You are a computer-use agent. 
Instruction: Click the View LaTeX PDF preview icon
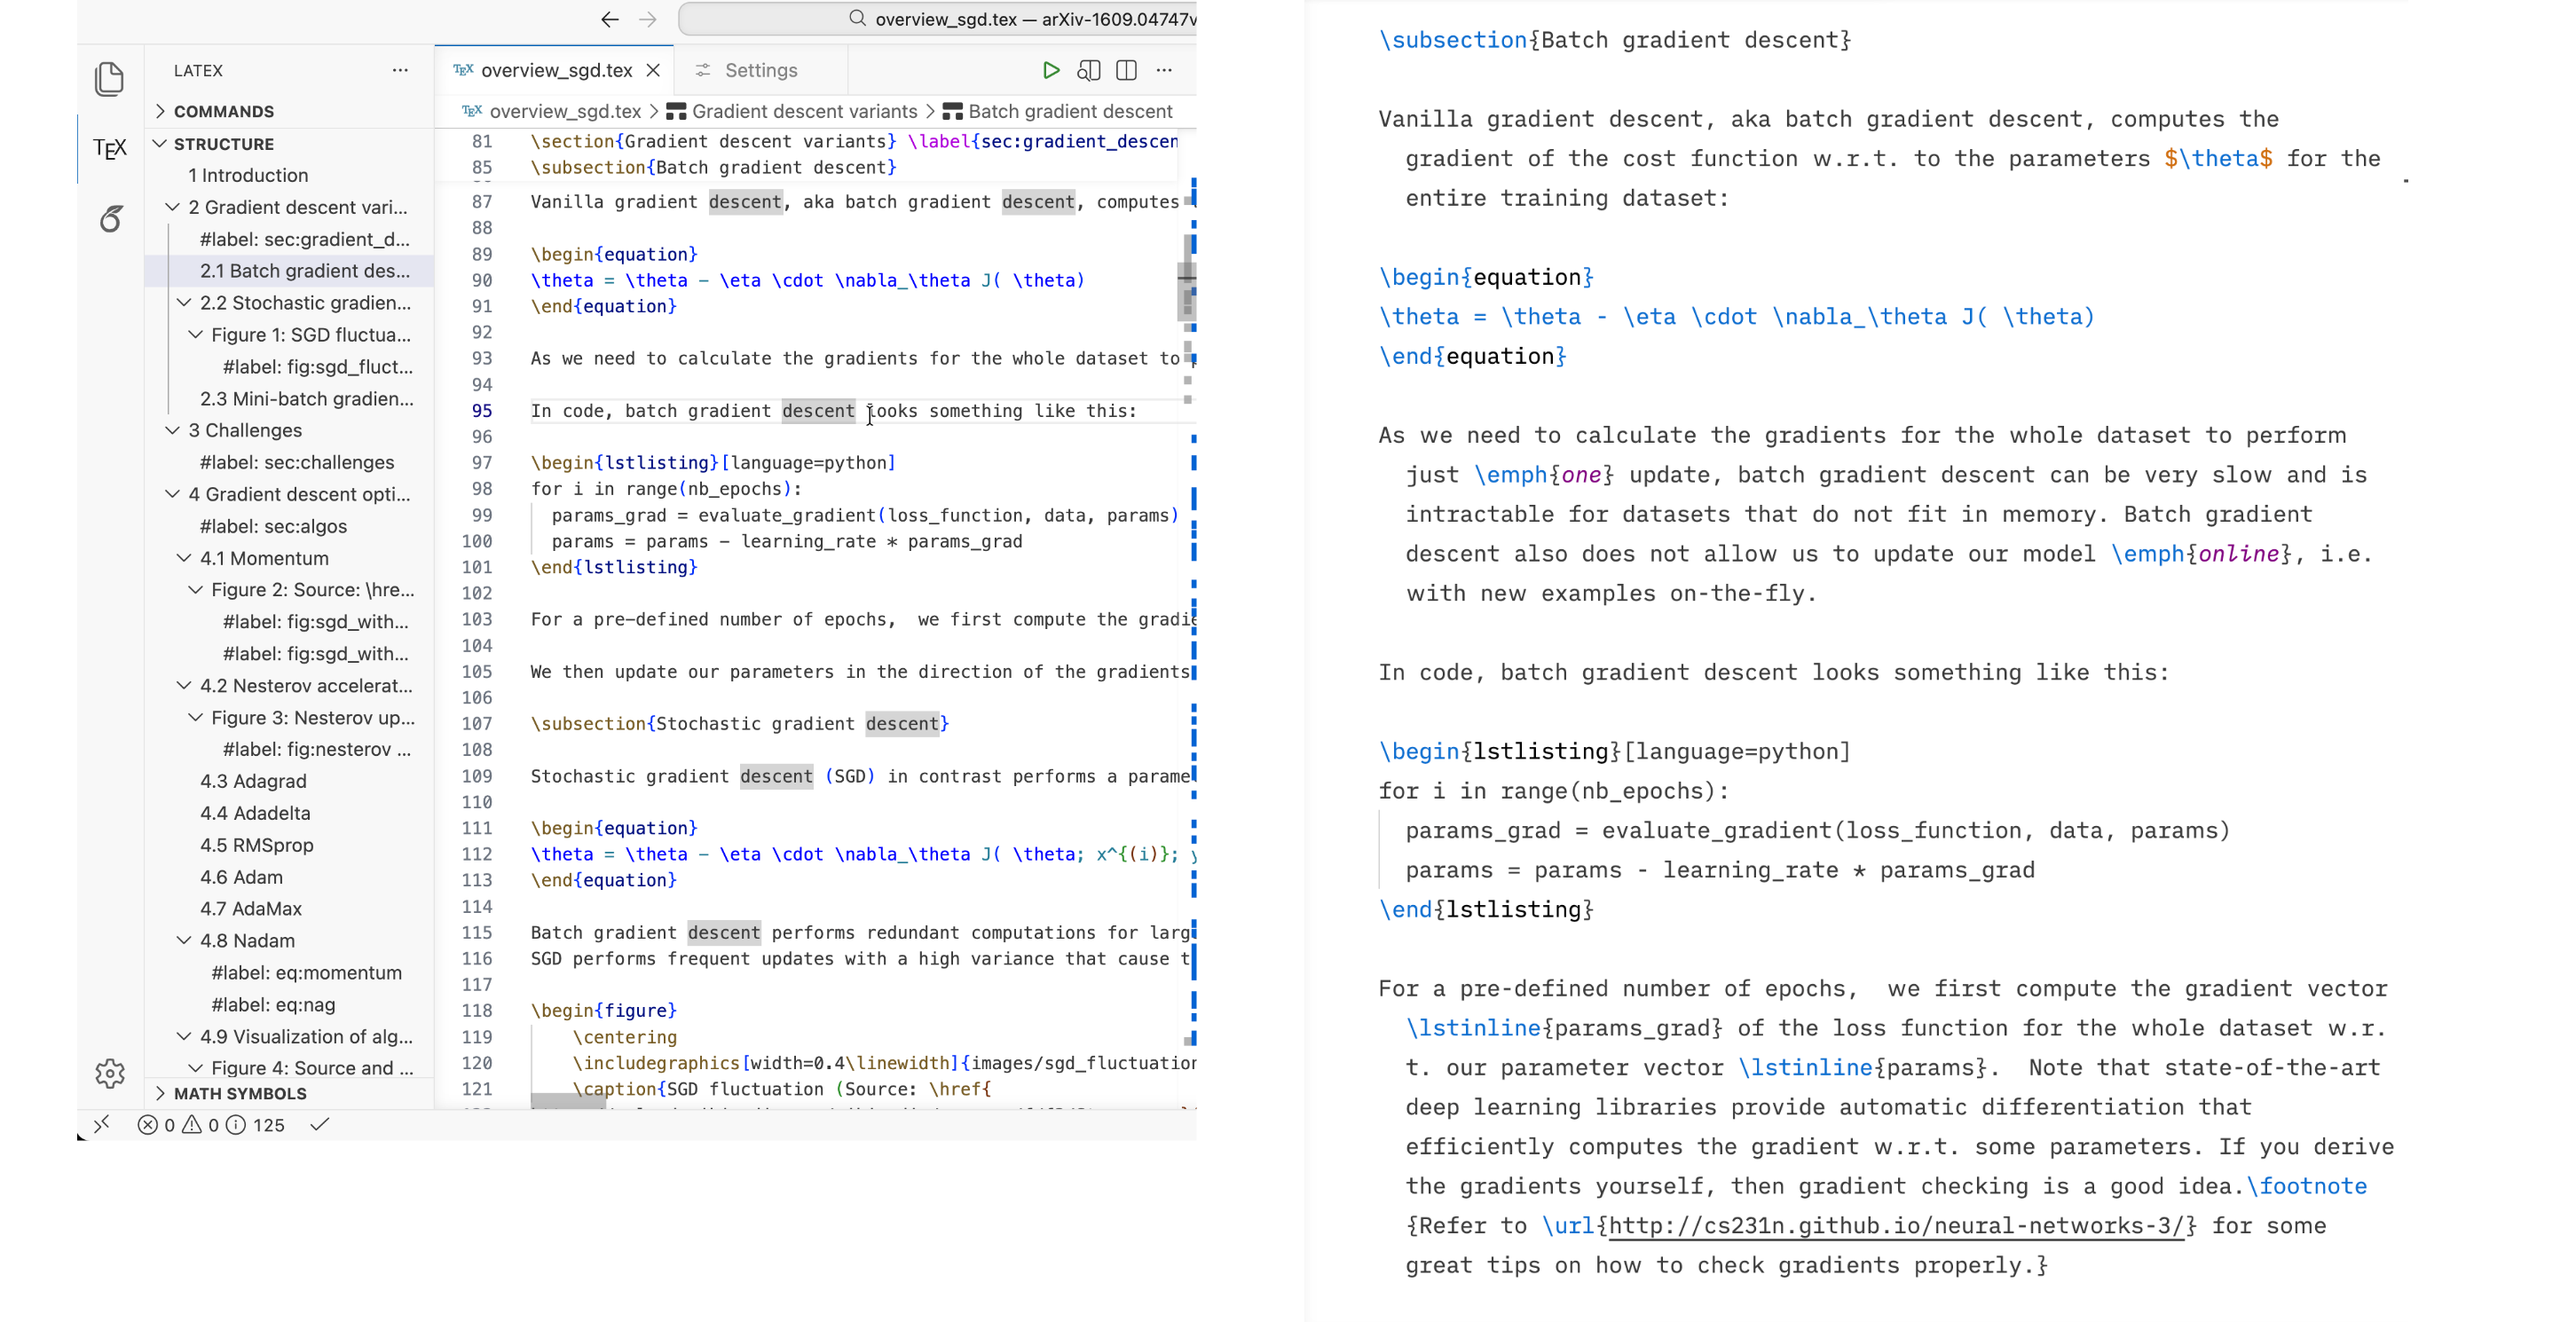pyautogui.click(x=1088, y=70)
